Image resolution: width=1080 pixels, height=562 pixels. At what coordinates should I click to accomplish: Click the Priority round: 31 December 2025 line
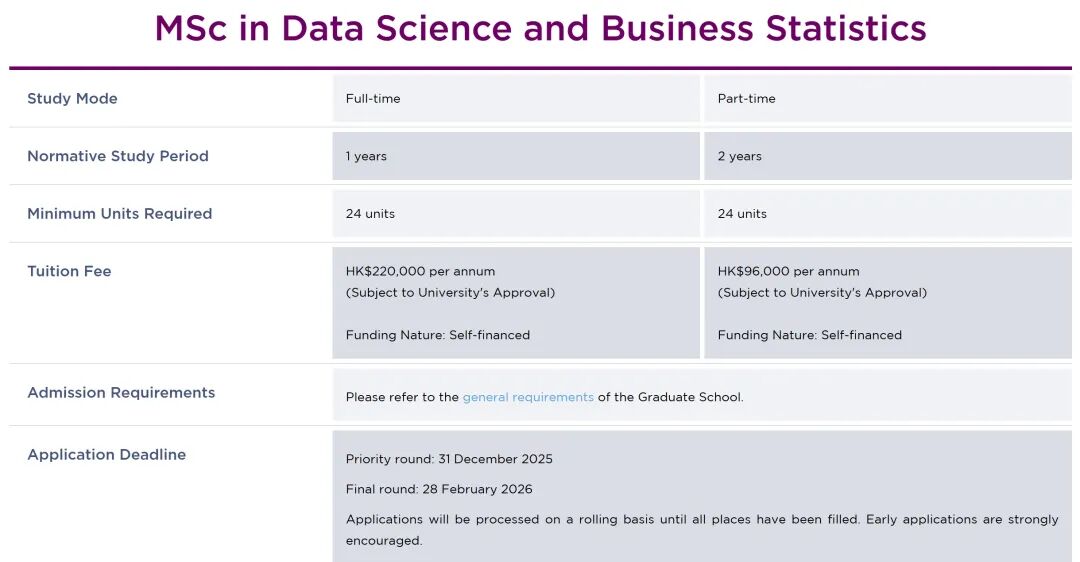[449, 459]
